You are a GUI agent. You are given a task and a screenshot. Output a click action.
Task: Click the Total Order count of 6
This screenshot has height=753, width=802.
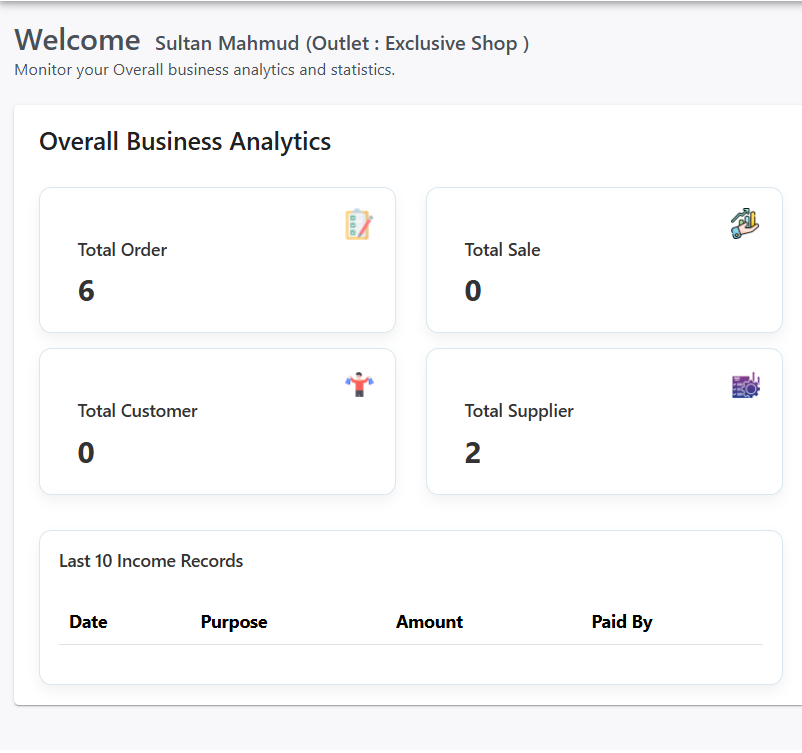pos(86,291)
